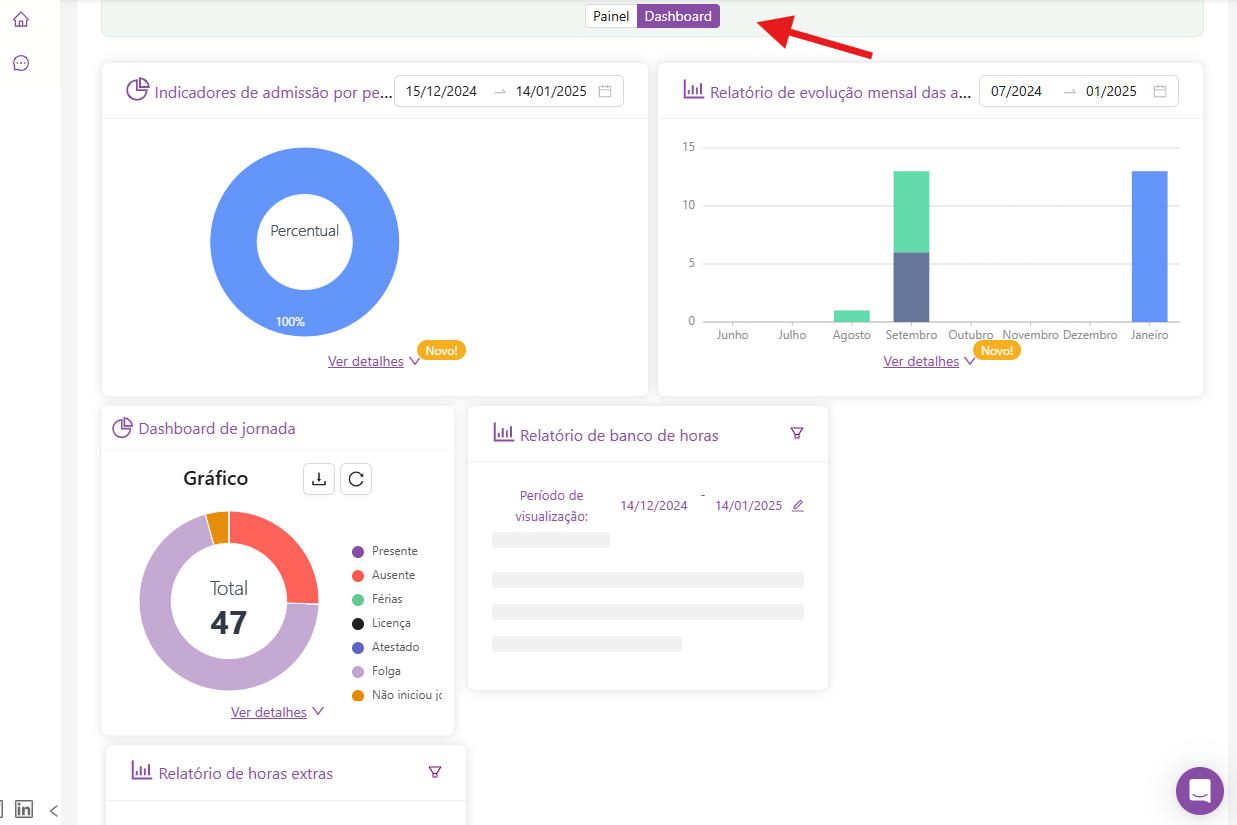The width and height of the screenshot is (1237, 825).
Task: Refresh the jornada chart
Action: click(356, 479)
